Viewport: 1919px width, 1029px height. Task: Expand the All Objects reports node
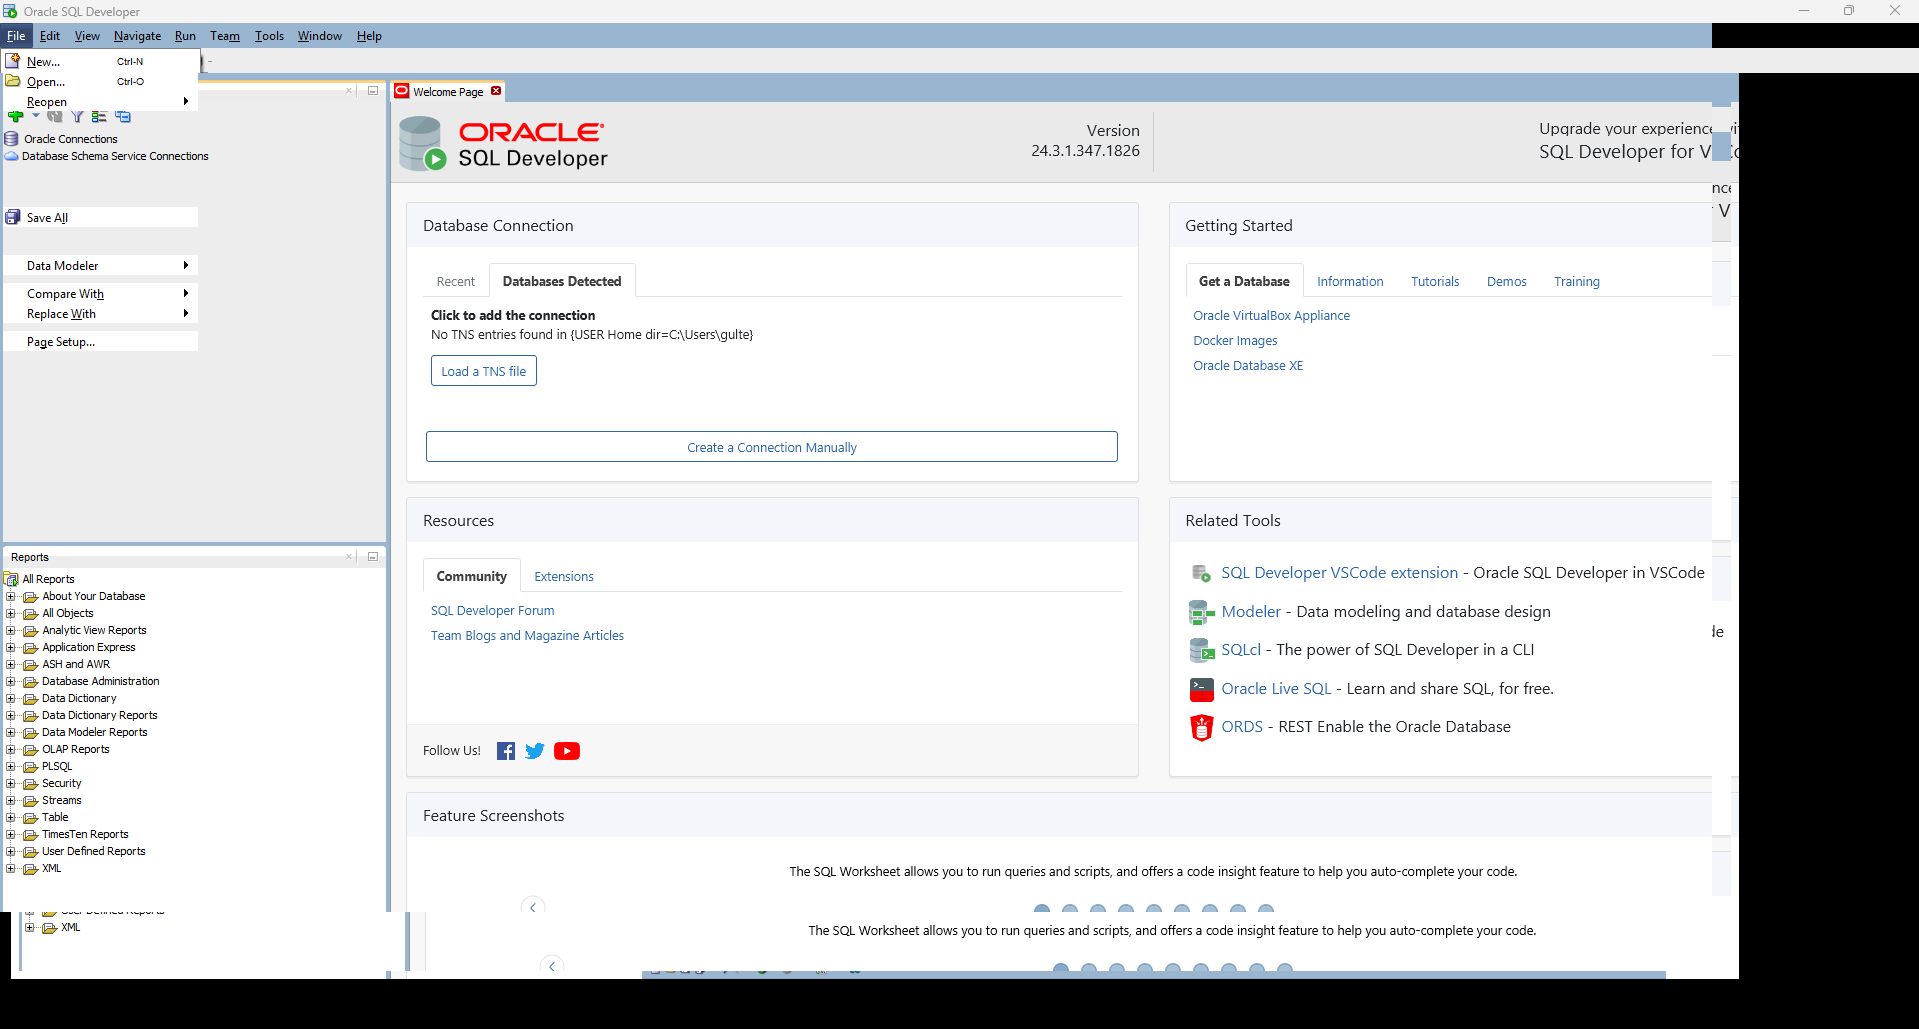pos(11,613)
